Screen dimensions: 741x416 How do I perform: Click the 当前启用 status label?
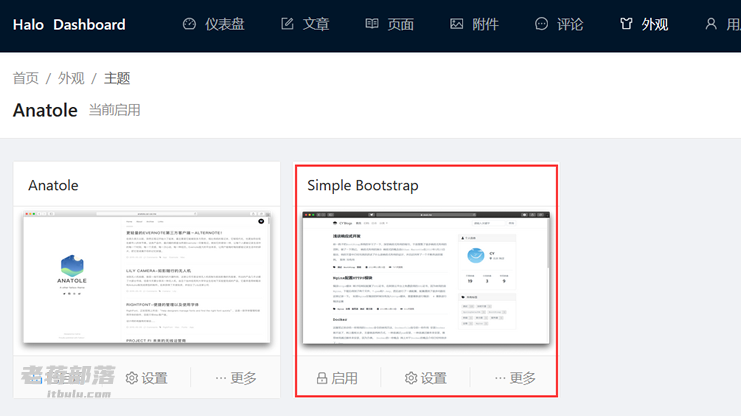pos(114,110)
